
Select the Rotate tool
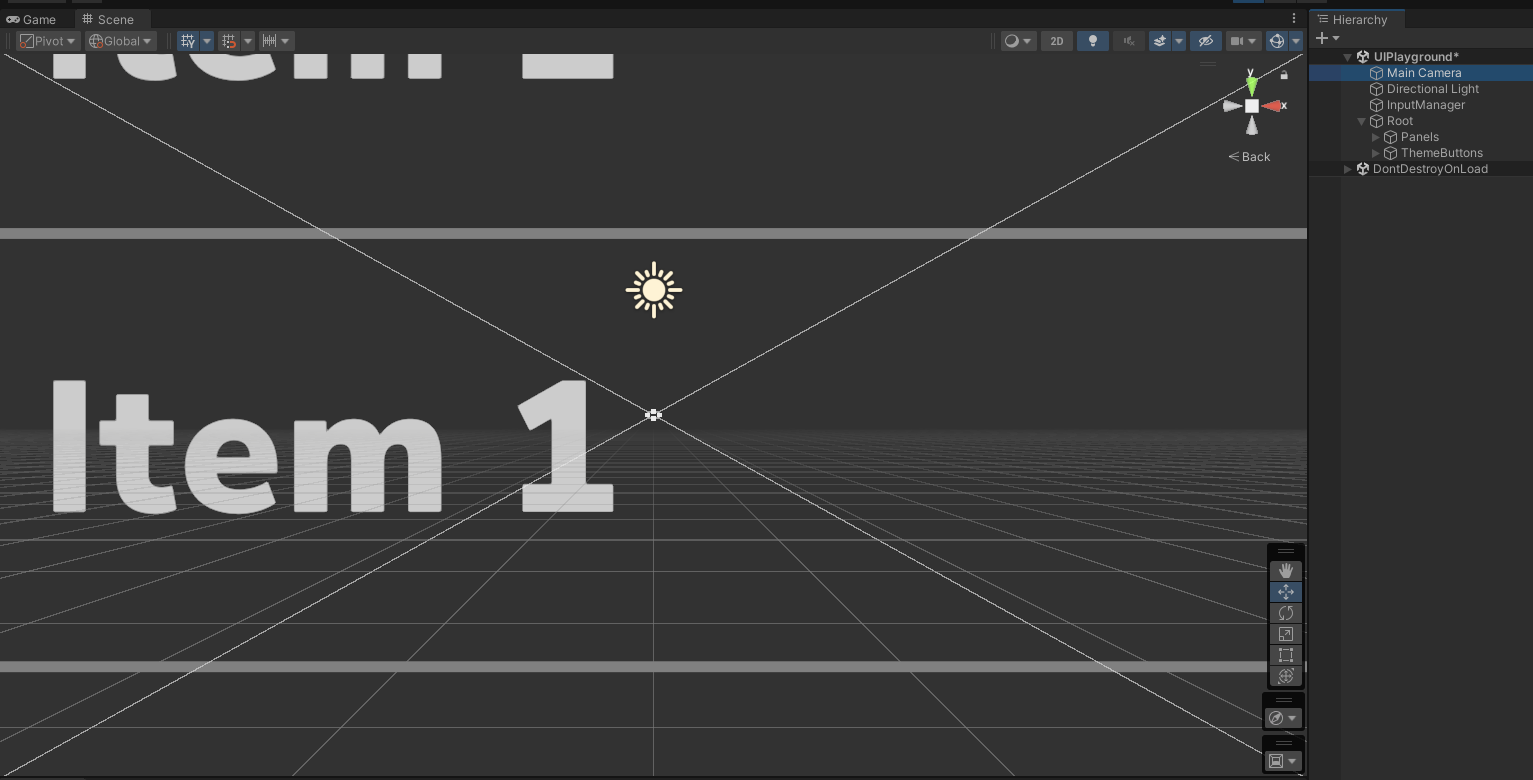1285,612
